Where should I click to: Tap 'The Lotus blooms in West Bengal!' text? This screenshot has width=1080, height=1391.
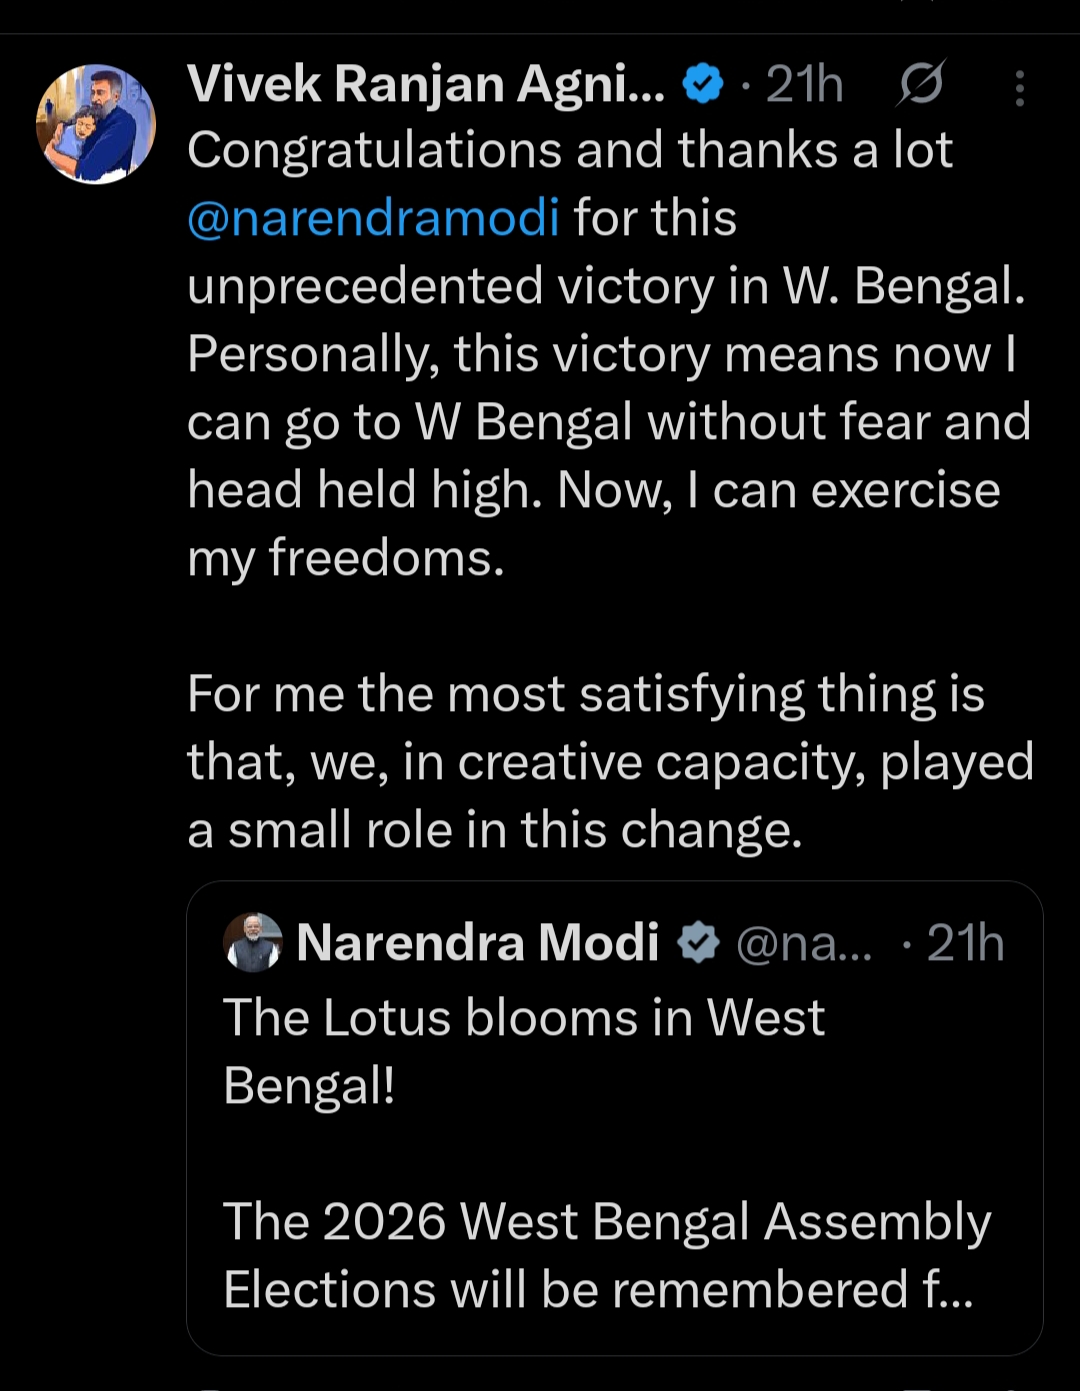tap(524, 1051)
